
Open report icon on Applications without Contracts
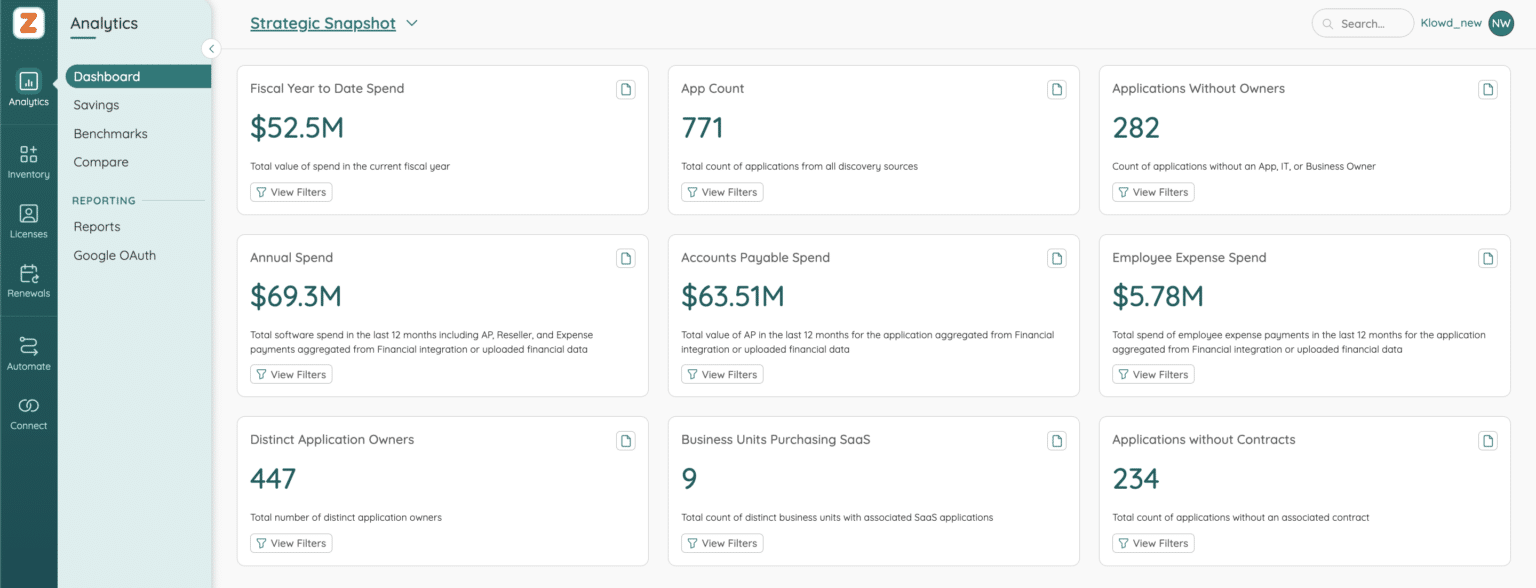pos(1488,441)
